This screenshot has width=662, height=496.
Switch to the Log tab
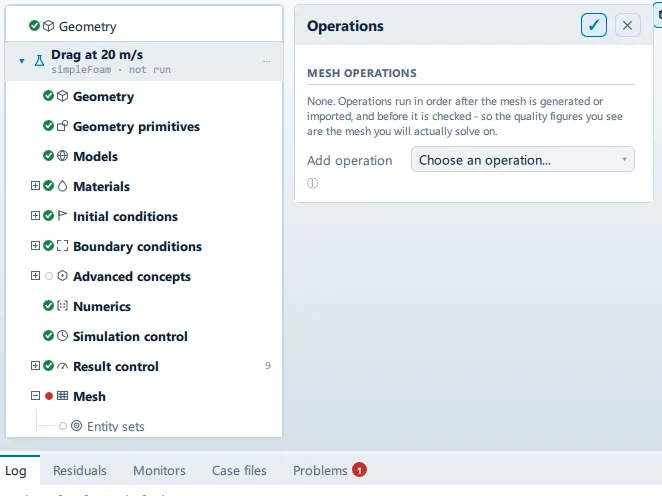click(16, 470)
